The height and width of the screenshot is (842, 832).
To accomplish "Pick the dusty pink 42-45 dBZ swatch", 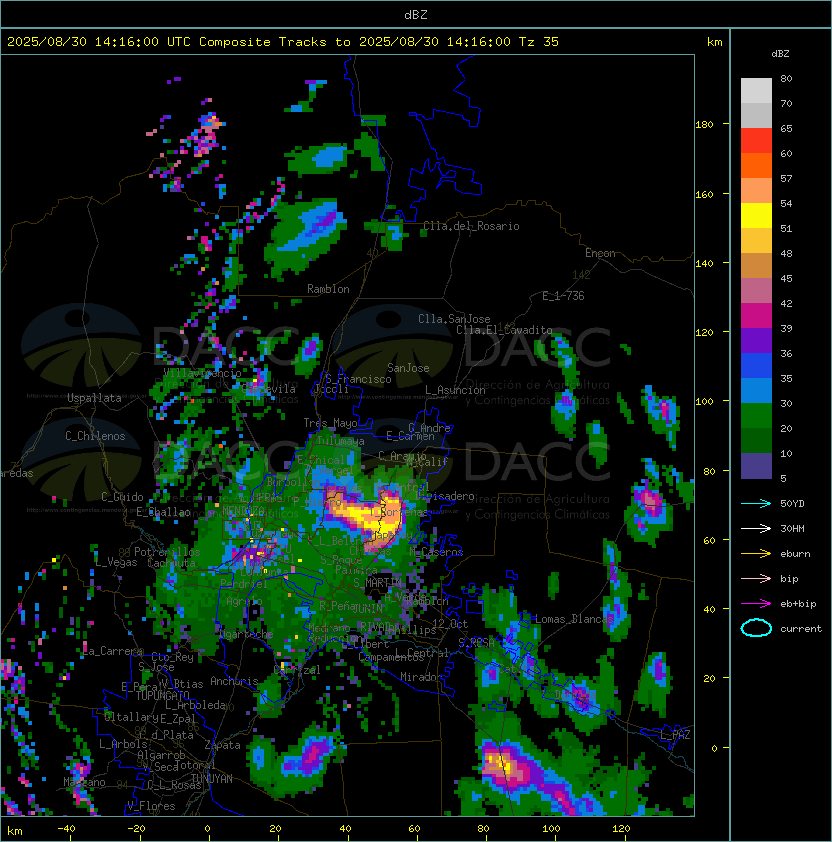I will pos(756,291).
